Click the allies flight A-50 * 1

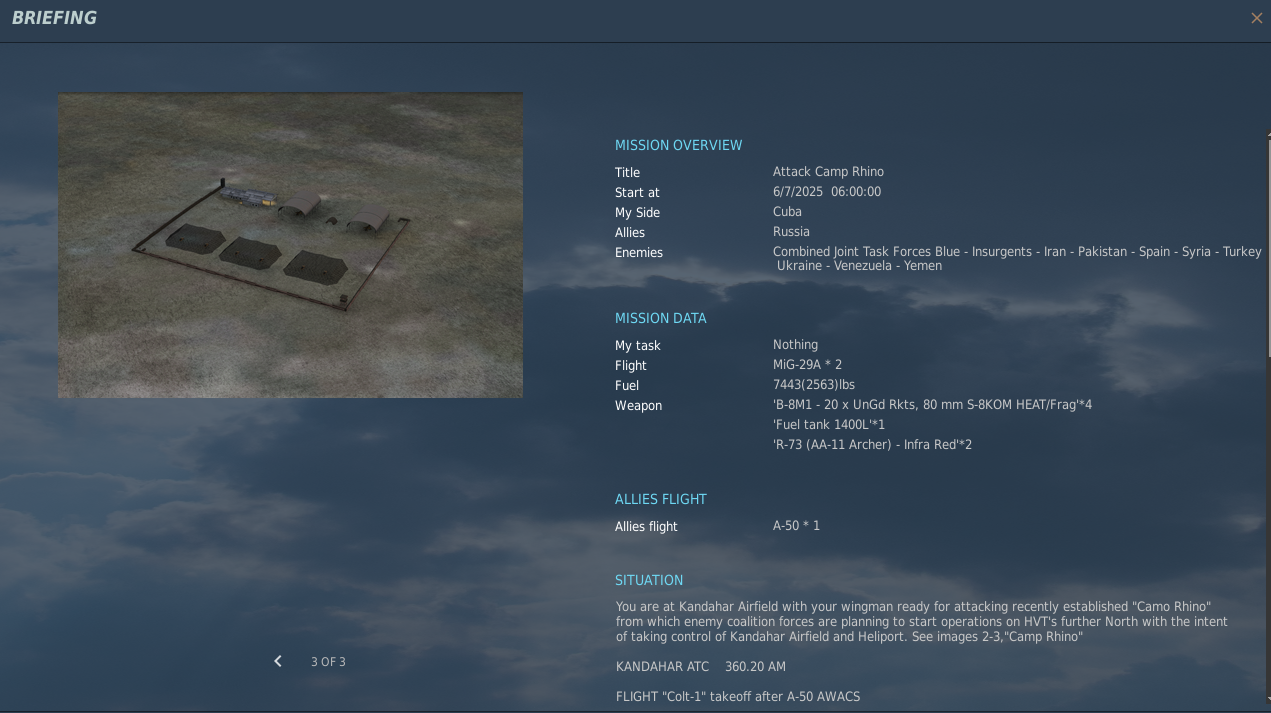click(x=796, y=526)
